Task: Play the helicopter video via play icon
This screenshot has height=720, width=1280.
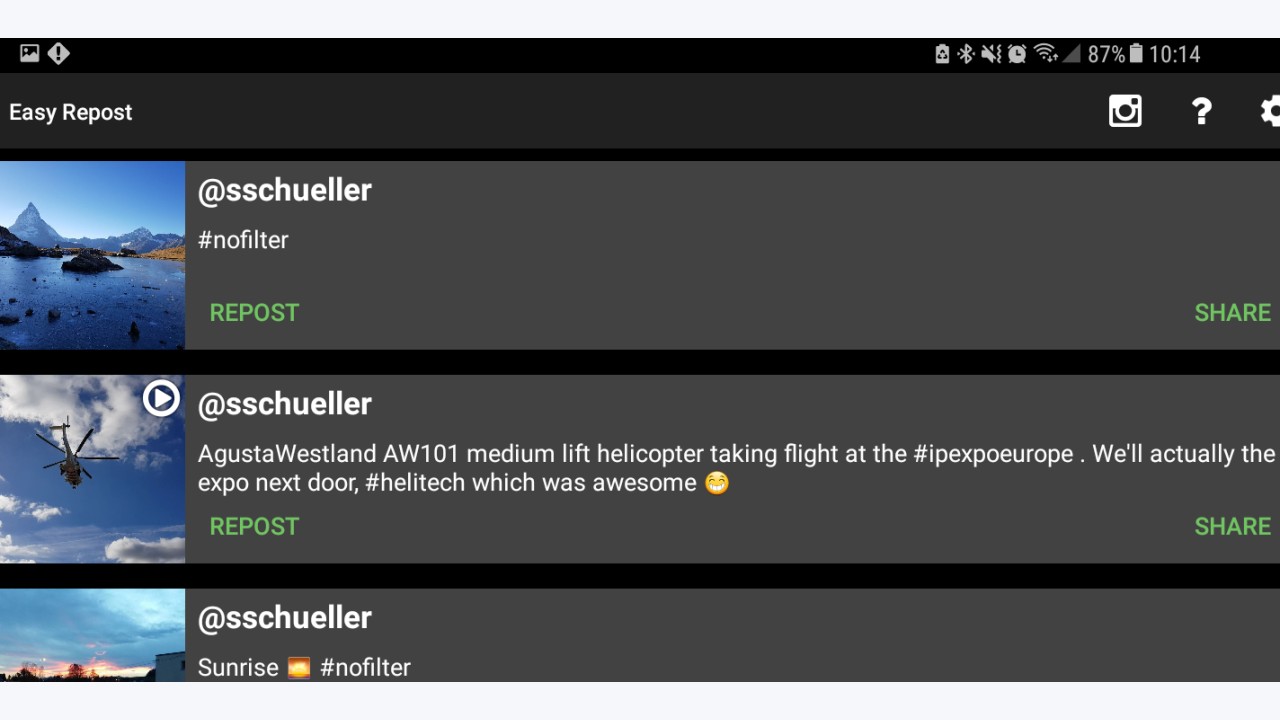Action: coord(161,398)
